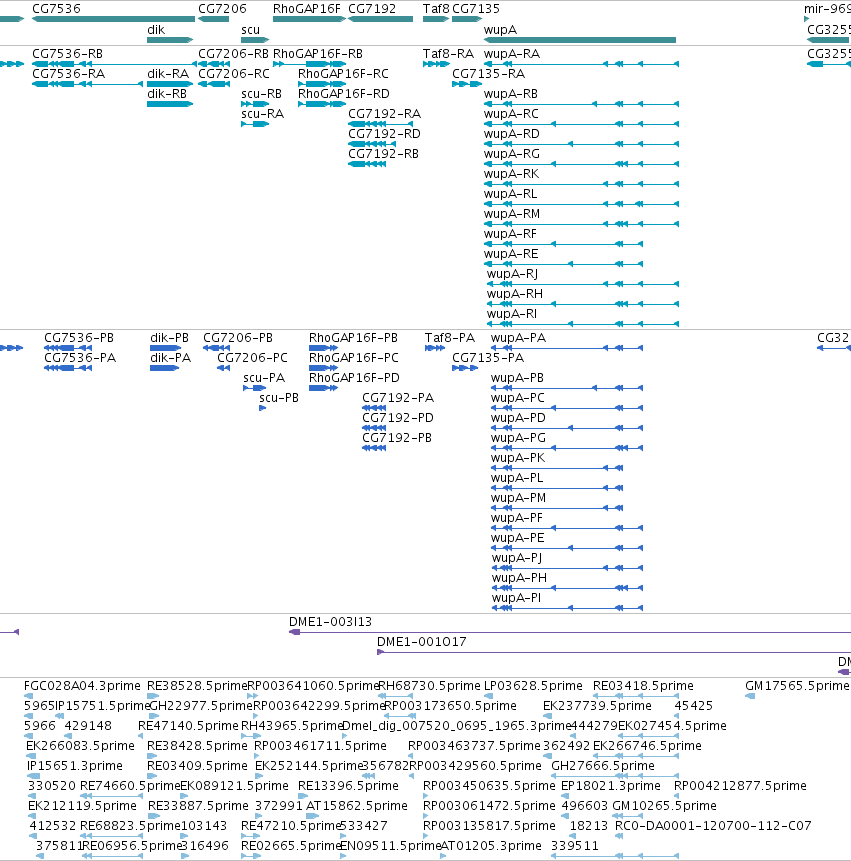
Task: Click the scu-RB transcript label
Action: [261, 94]
